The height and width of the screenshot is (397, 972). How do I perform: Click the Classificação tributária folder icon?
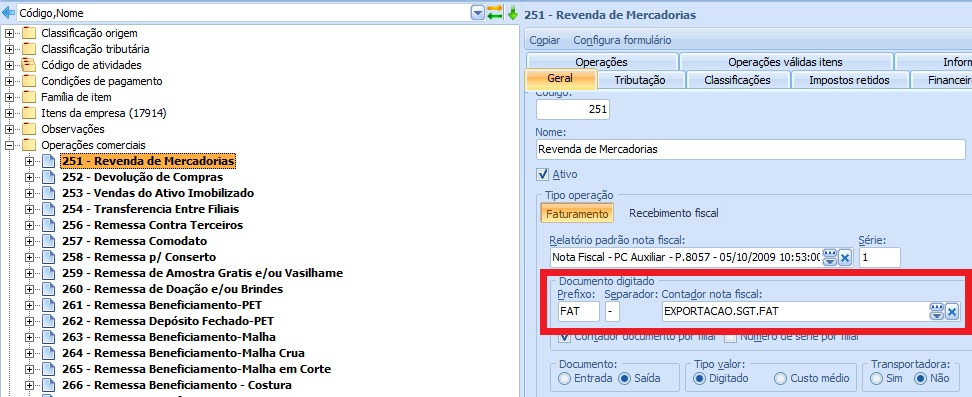pos(29,49)
